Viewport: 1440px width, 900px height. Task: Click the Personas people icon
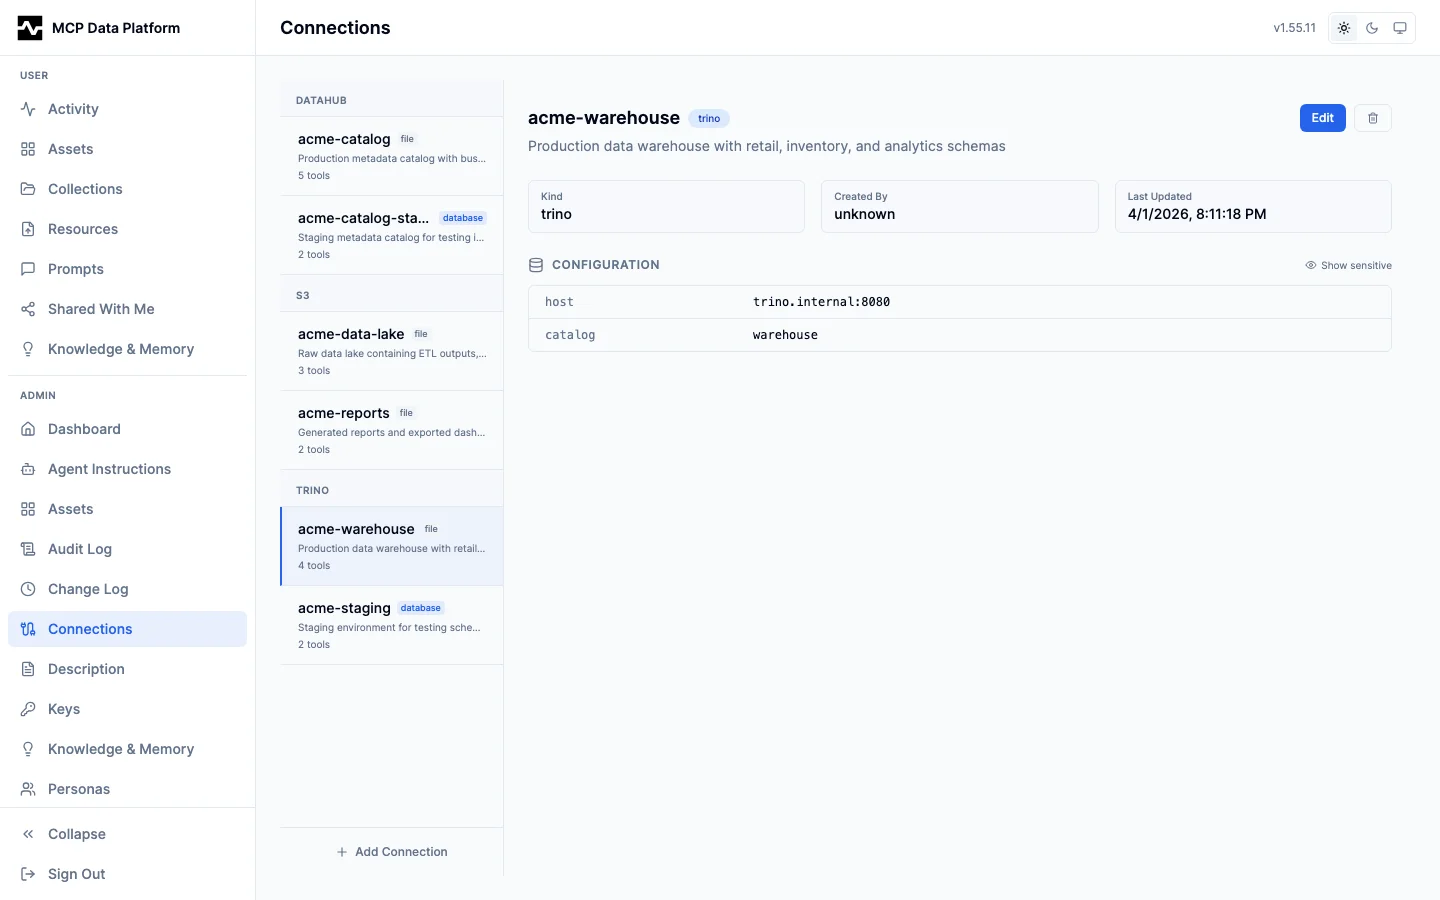28,789
